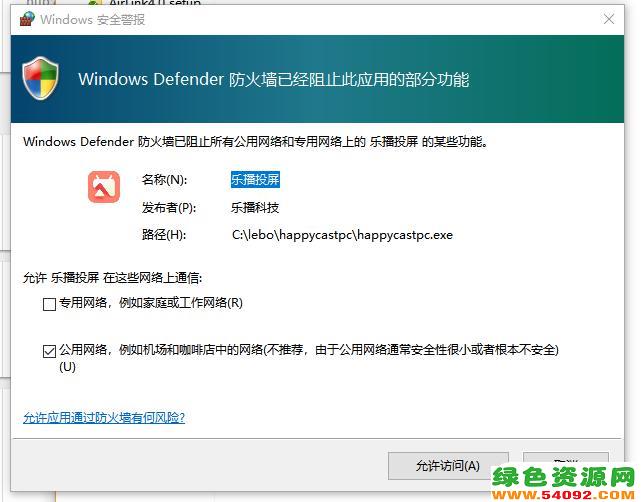
Task: Click the text 允许 乐播投屏 在这些网络上通信:
Action: [x=112, y=278]
